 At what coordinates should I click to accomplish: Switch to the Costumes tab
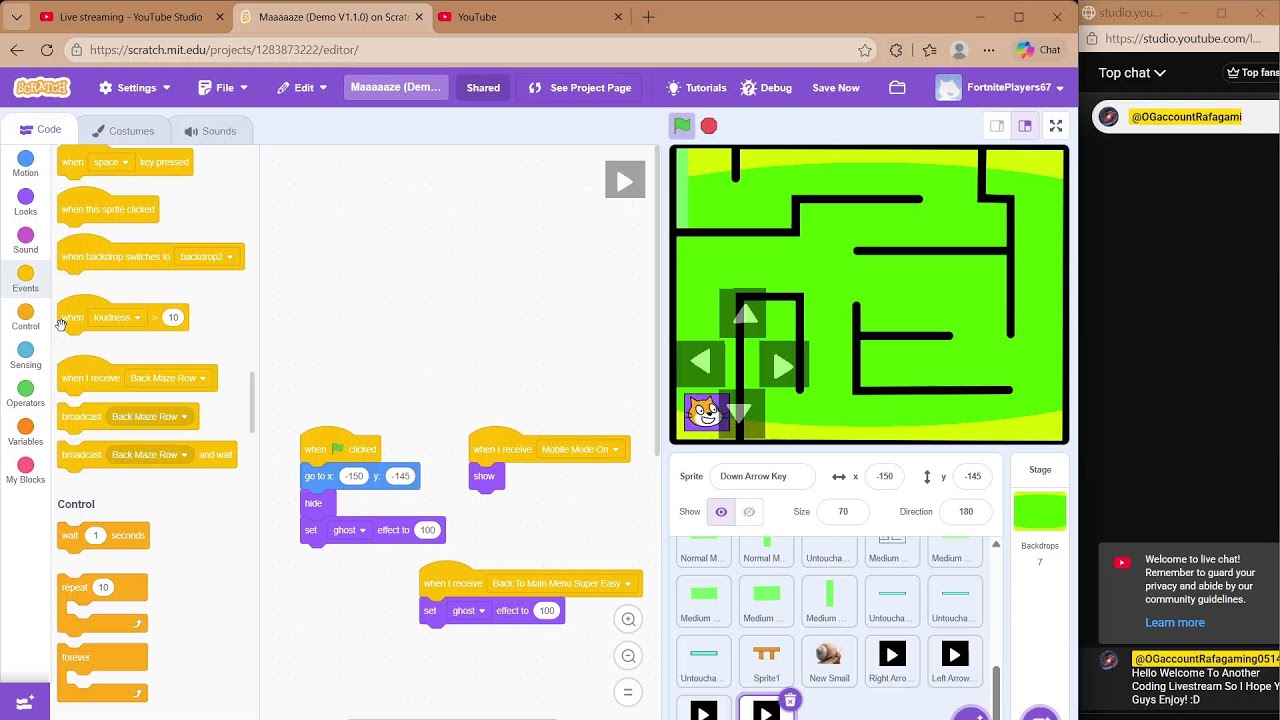(123, 131)
